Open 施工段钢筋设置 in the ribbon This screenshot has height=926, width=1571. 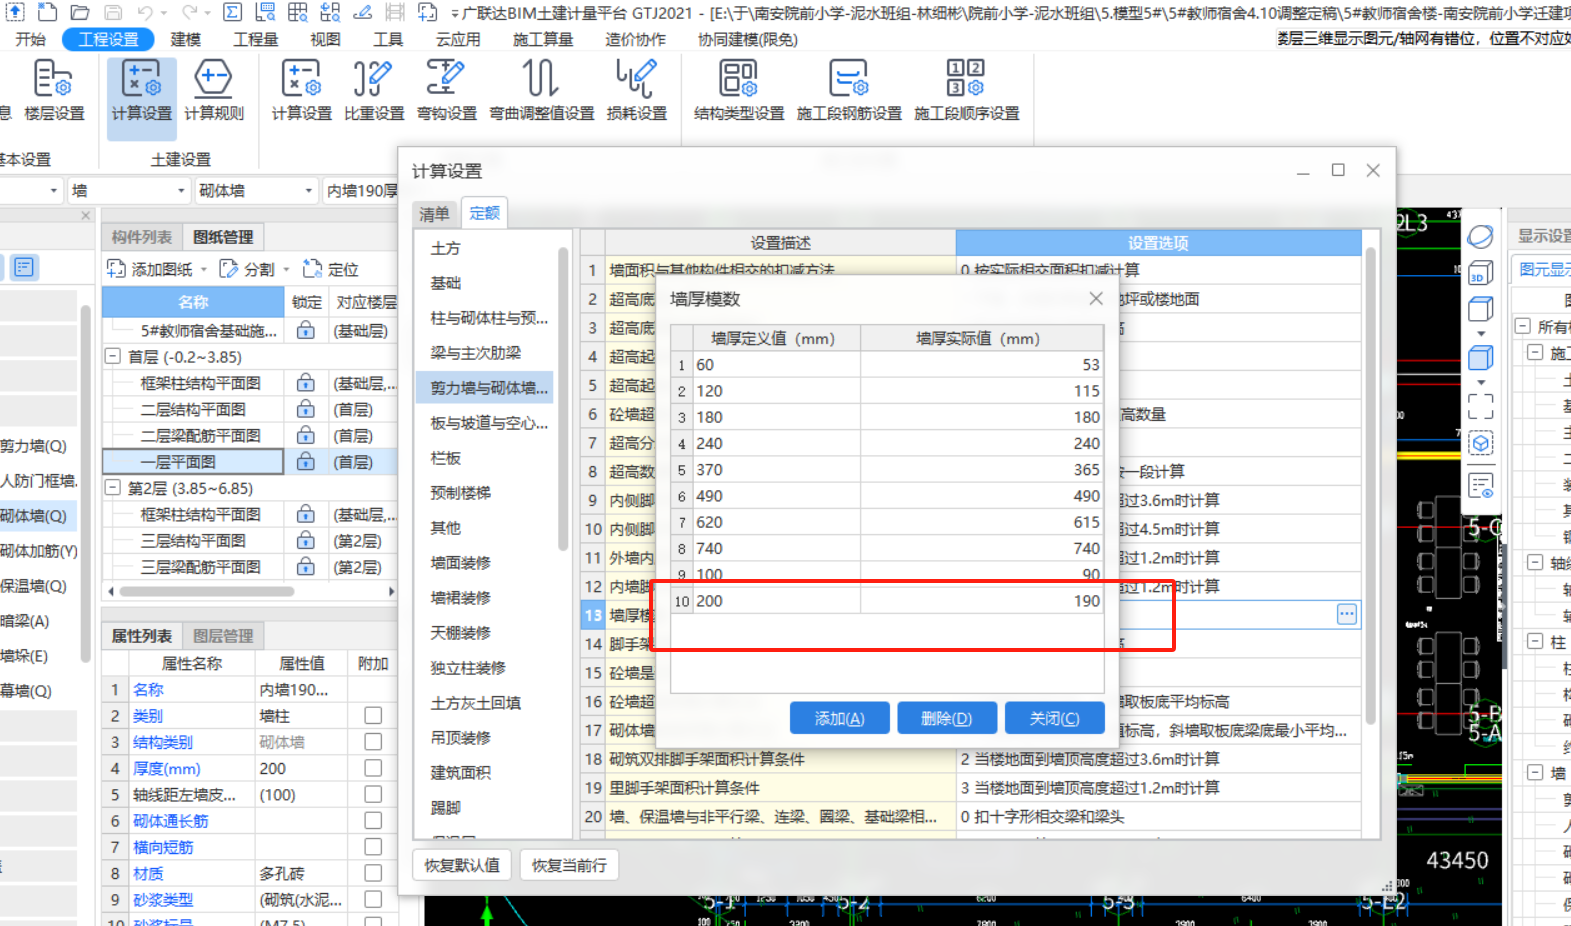(849, 90)
